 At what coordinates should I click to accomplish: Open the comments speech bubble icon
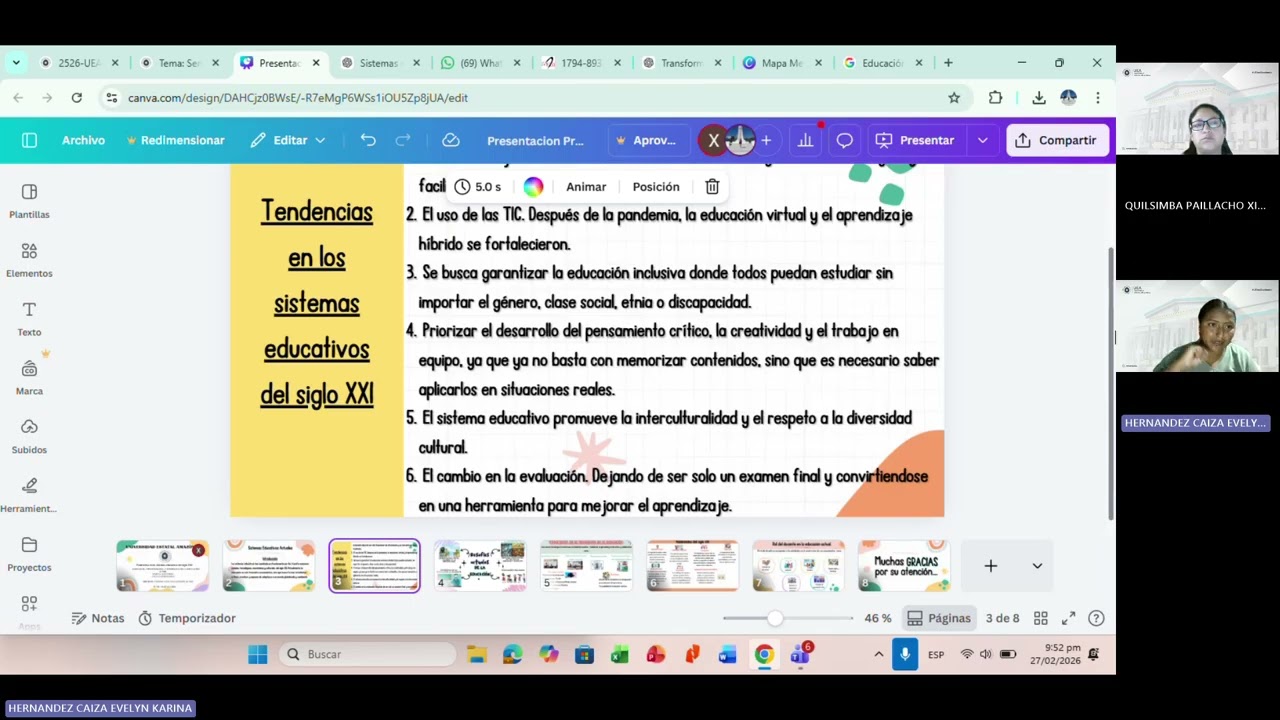click(x=845, y=140)
